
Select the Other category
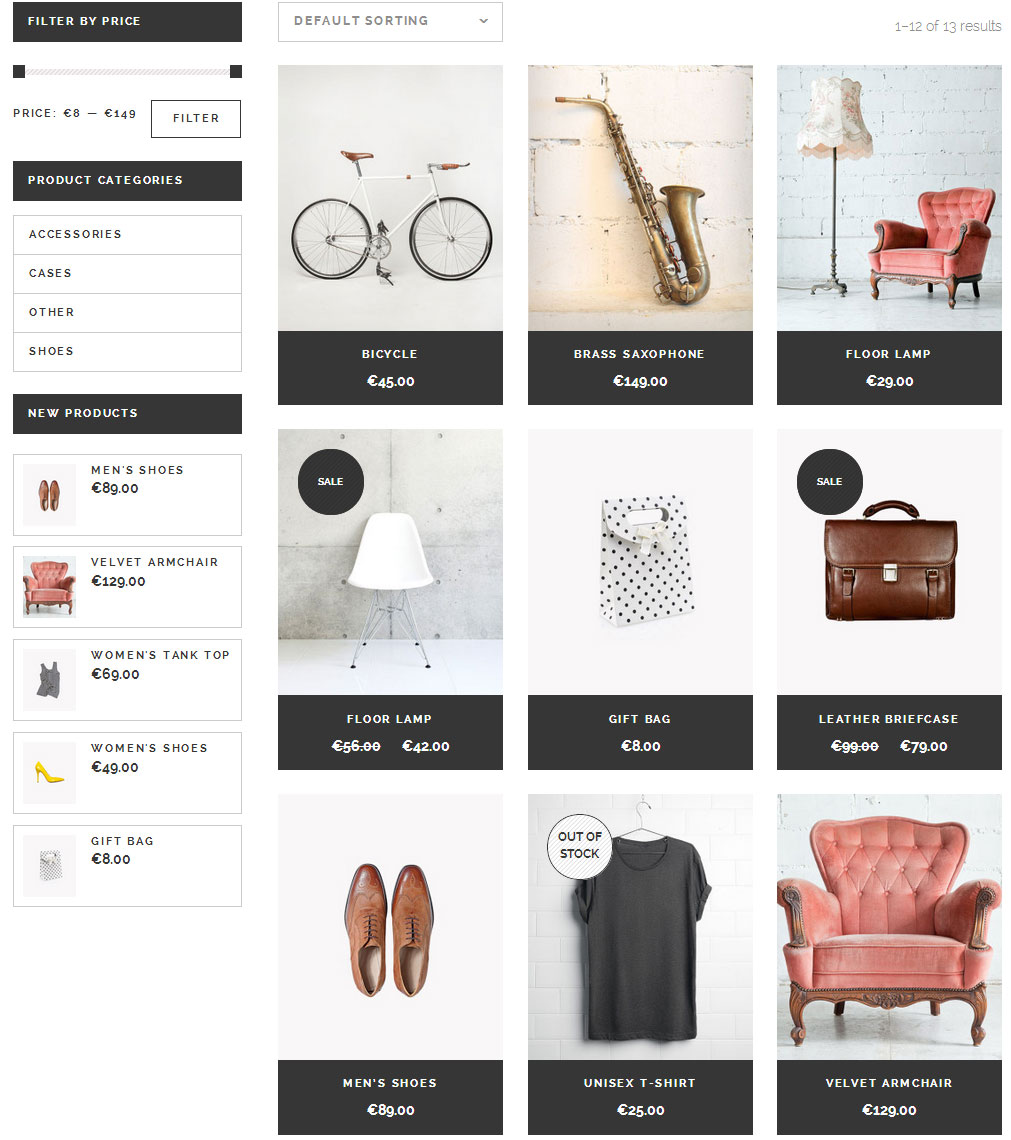[127, 313]
